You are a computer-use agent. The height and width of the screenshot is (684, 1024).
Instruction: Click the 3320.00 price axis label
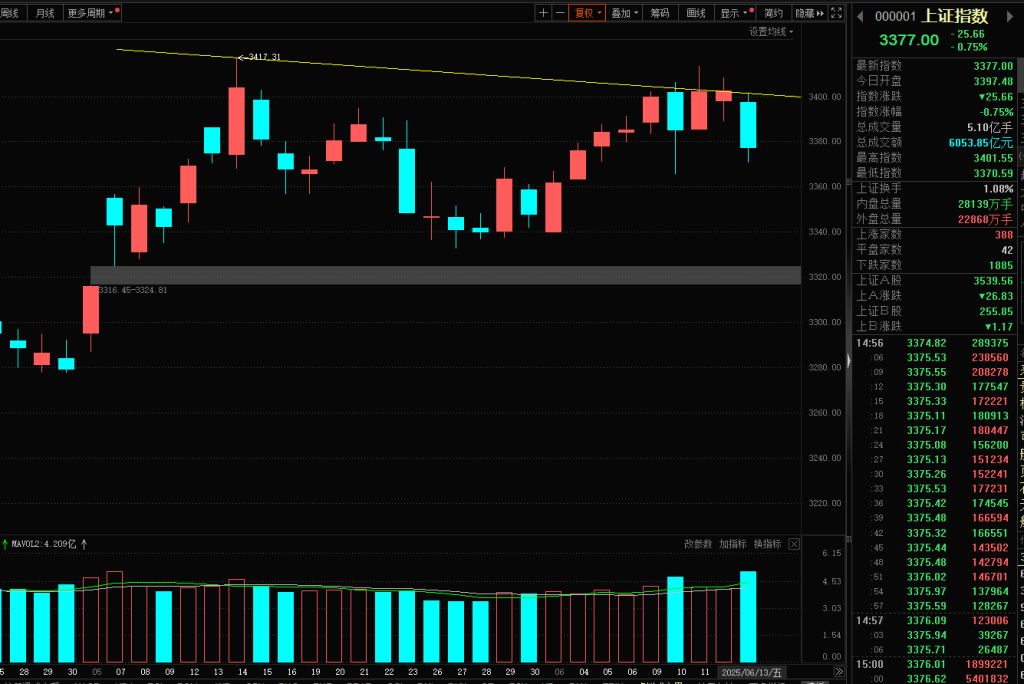[825, 277]
